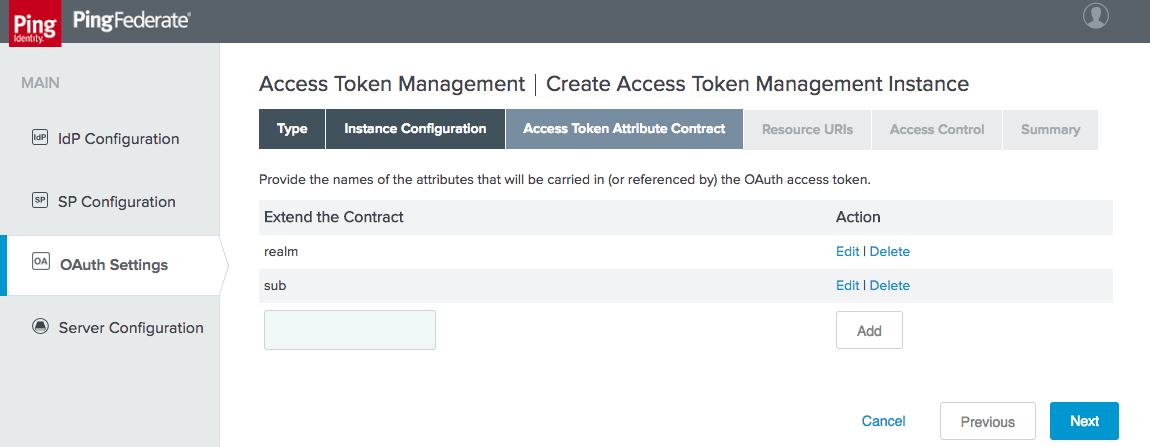Switch to the Instance Configuration tab
The height and width of the screenshot is (447, 1150).
coord(415,129)
